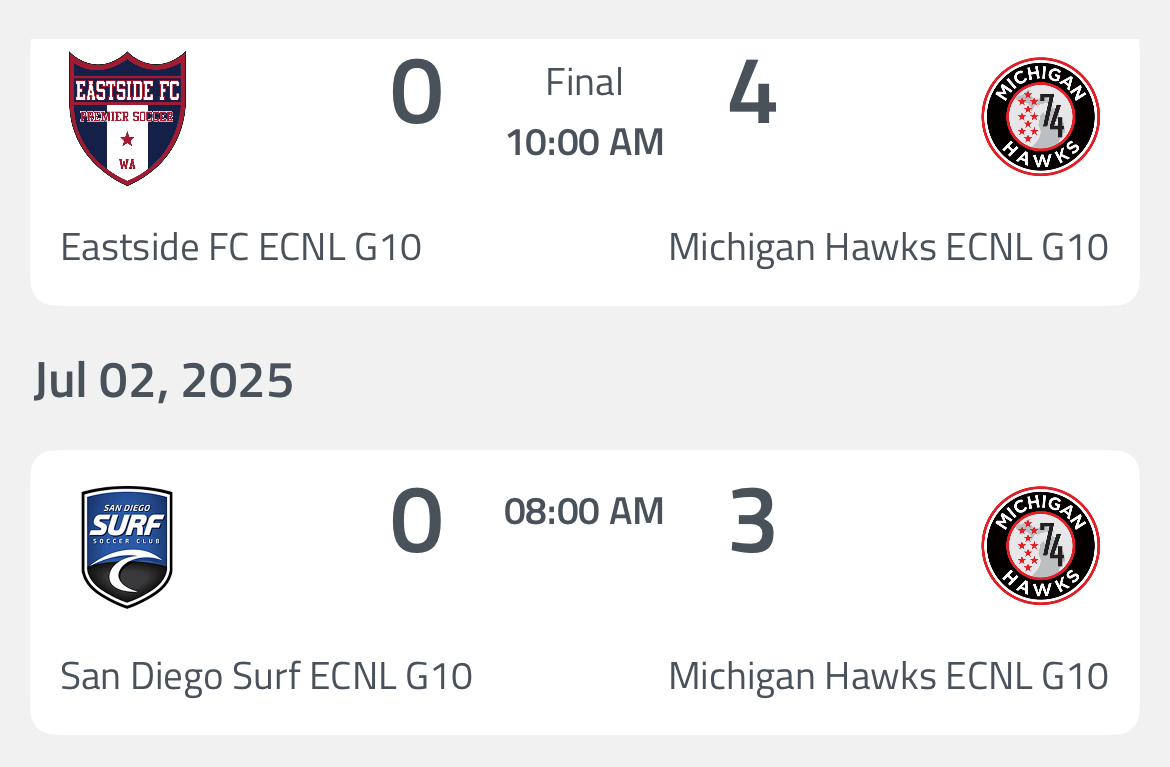Click the Final status label

585,82
